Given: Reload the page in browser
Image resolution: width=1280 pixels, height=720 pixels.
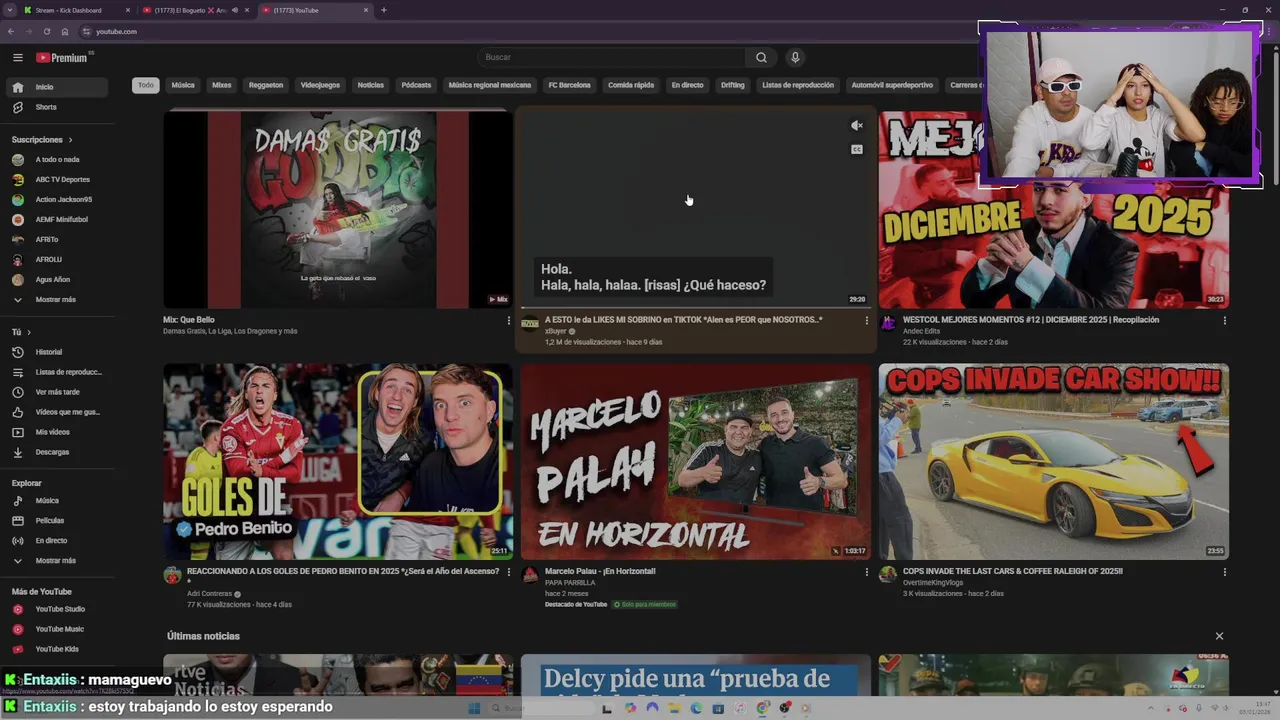Looking at the screenshot, I should [46, 32].
